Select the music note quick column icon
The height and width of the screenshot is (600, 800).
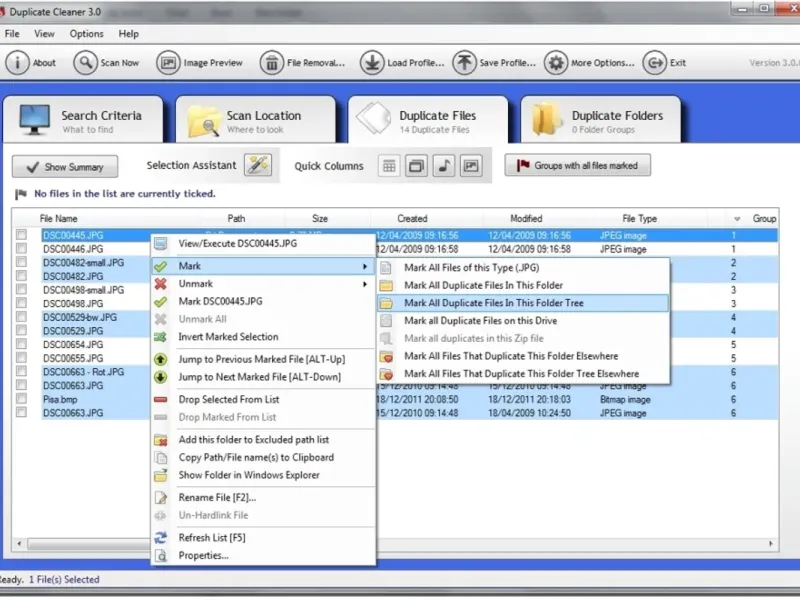coord(443,166)
